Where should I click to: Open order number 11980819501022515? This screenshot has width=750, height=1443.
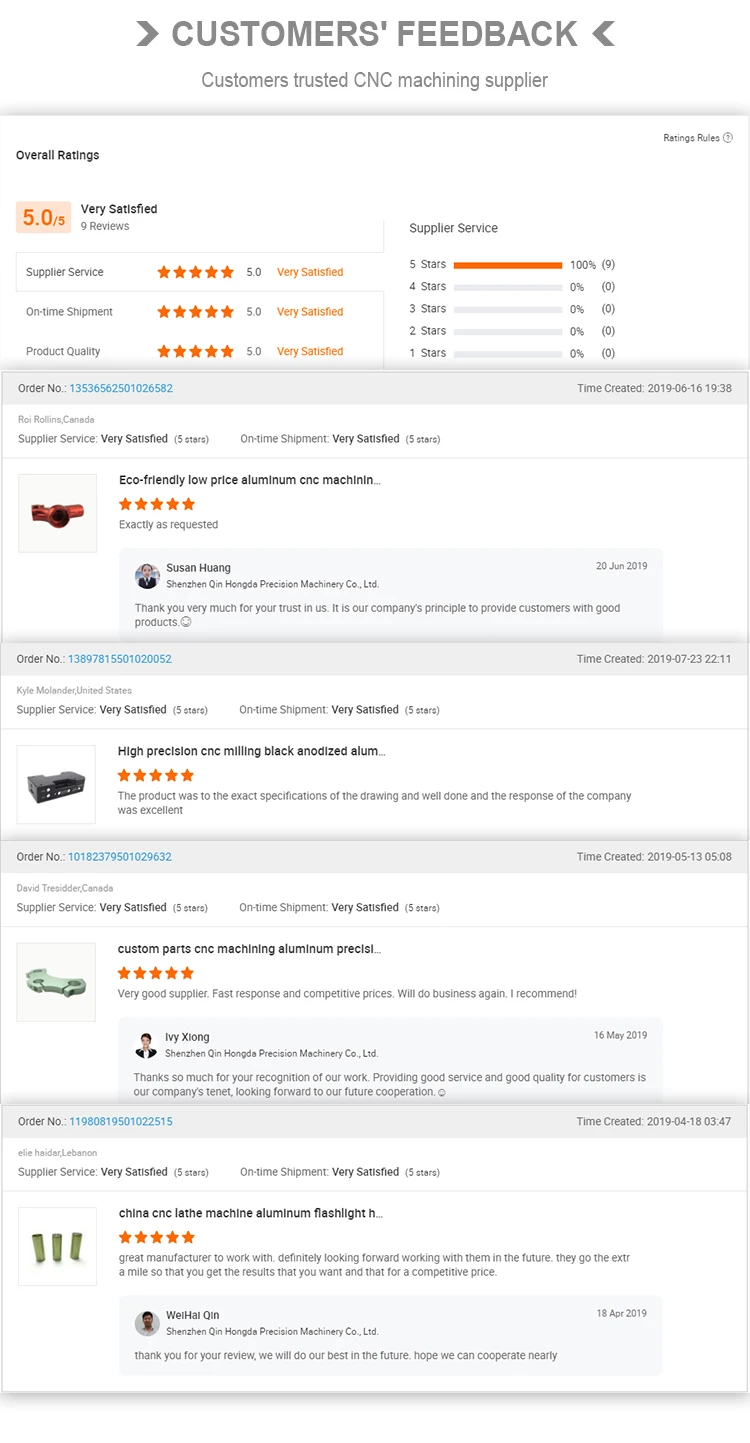click(121, 1122)
